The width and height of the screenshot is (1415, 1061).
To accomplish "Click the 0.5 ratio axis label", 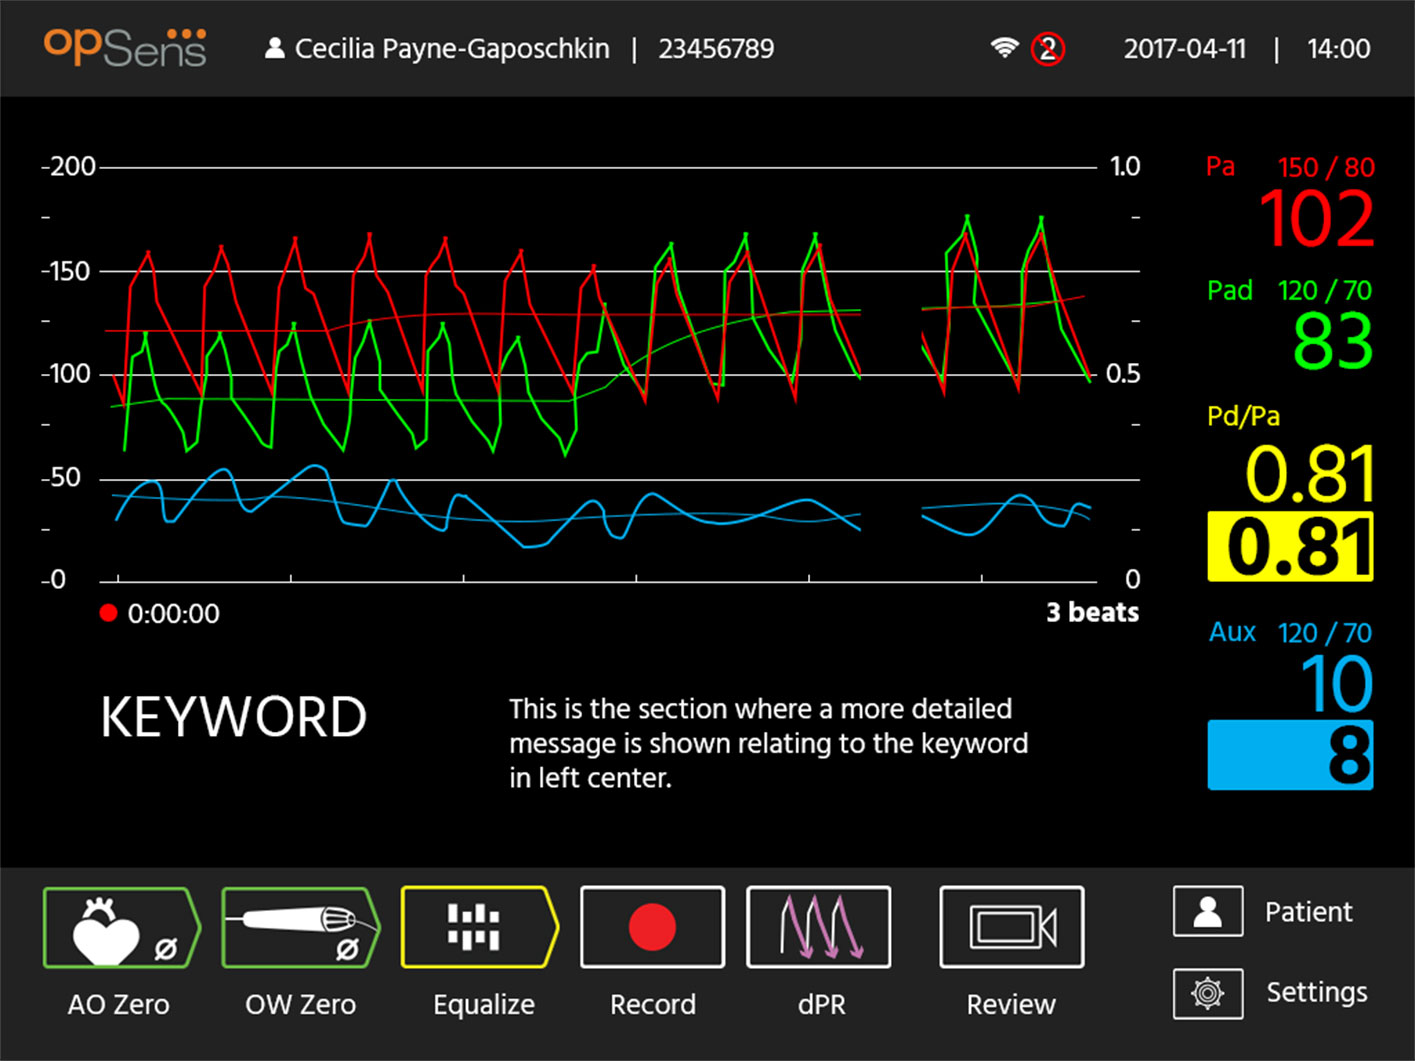I will point(1123,374).
